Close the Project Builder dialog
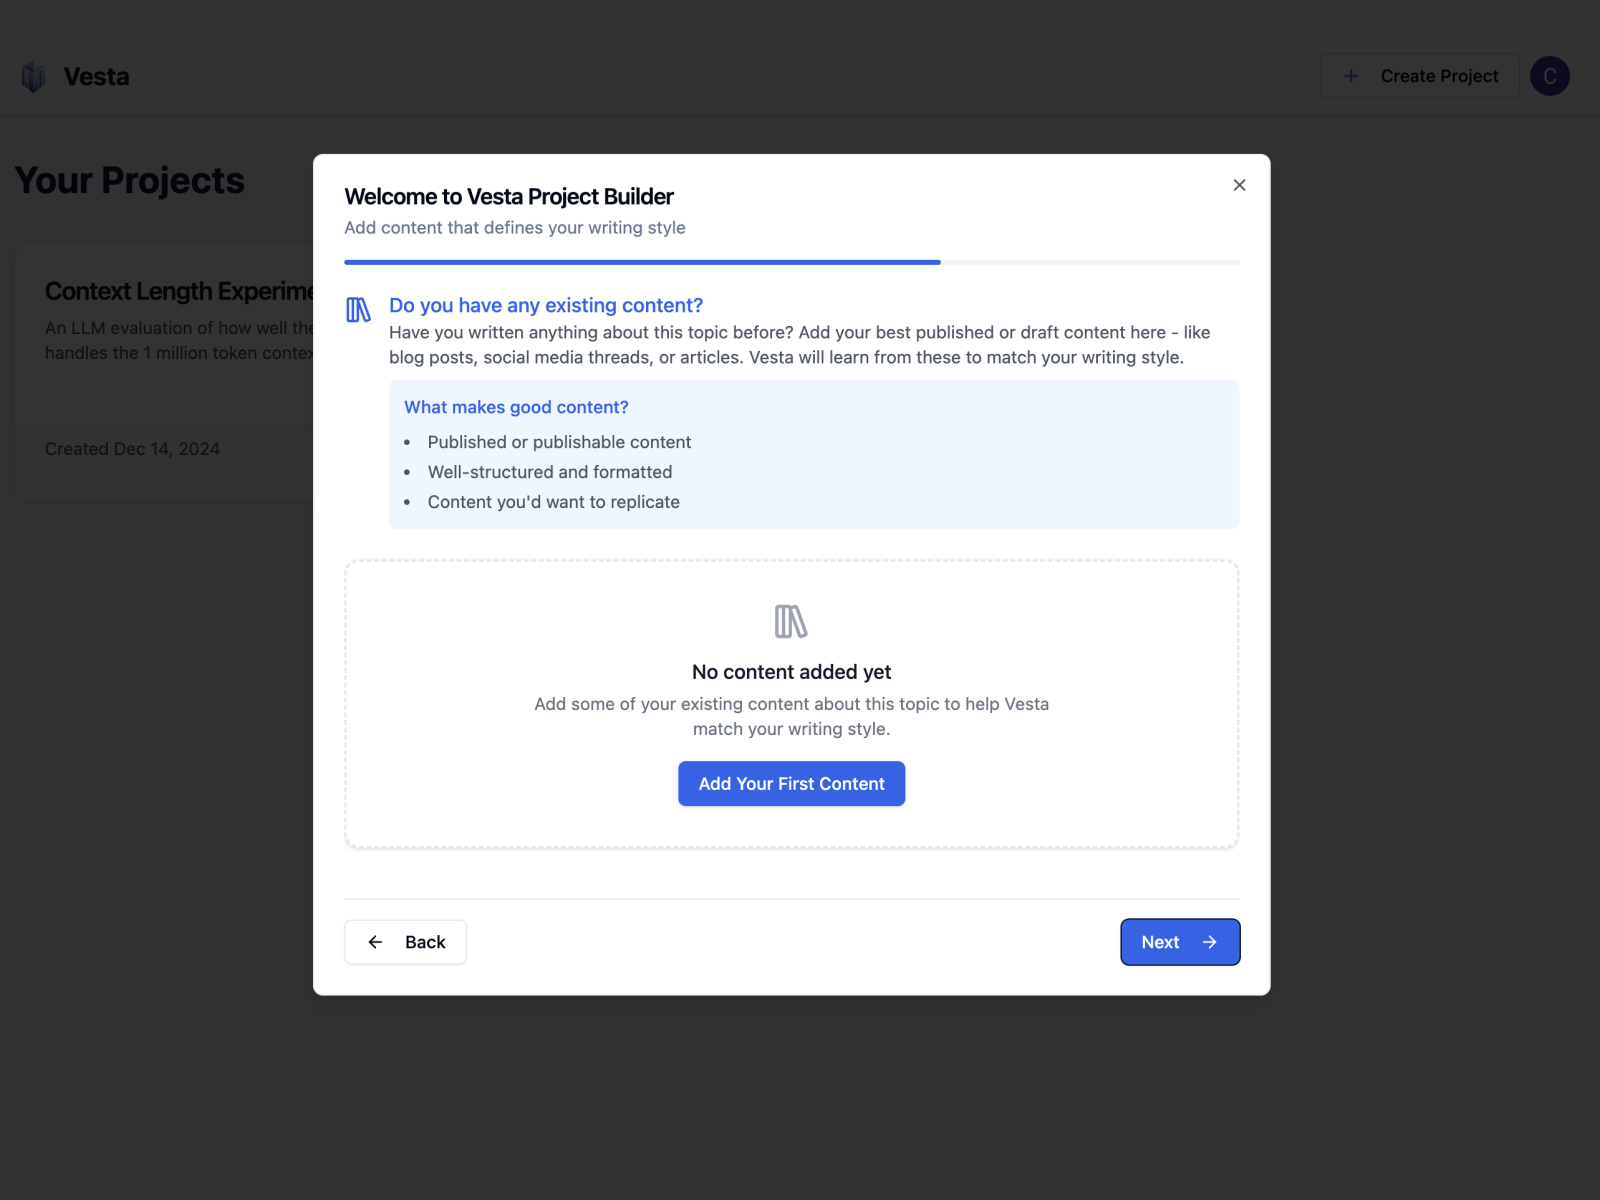This screenshot has width=1600, height=1200. tap(1239, 185)
